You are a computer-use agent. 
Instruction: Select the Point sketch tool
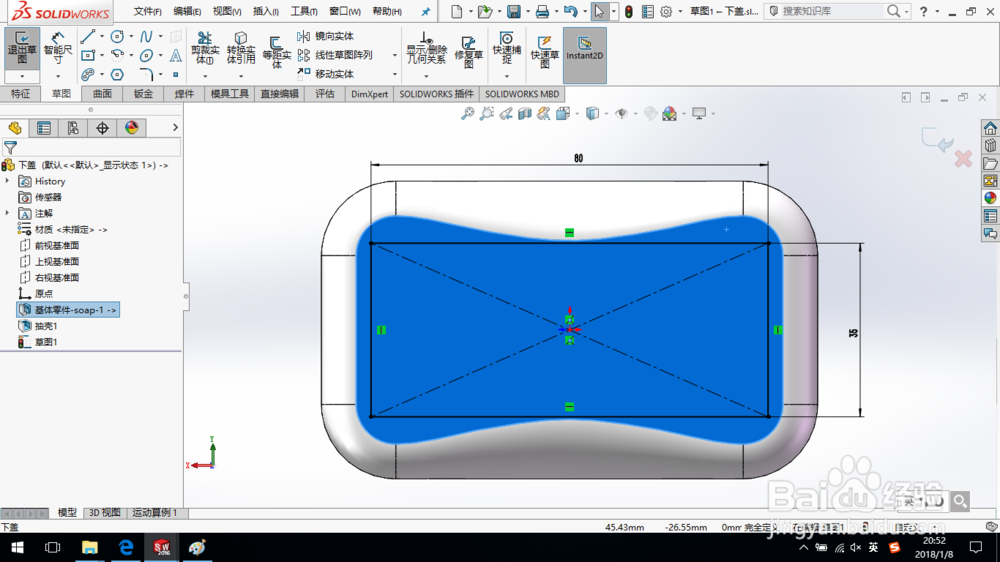[x=175, y=75]
